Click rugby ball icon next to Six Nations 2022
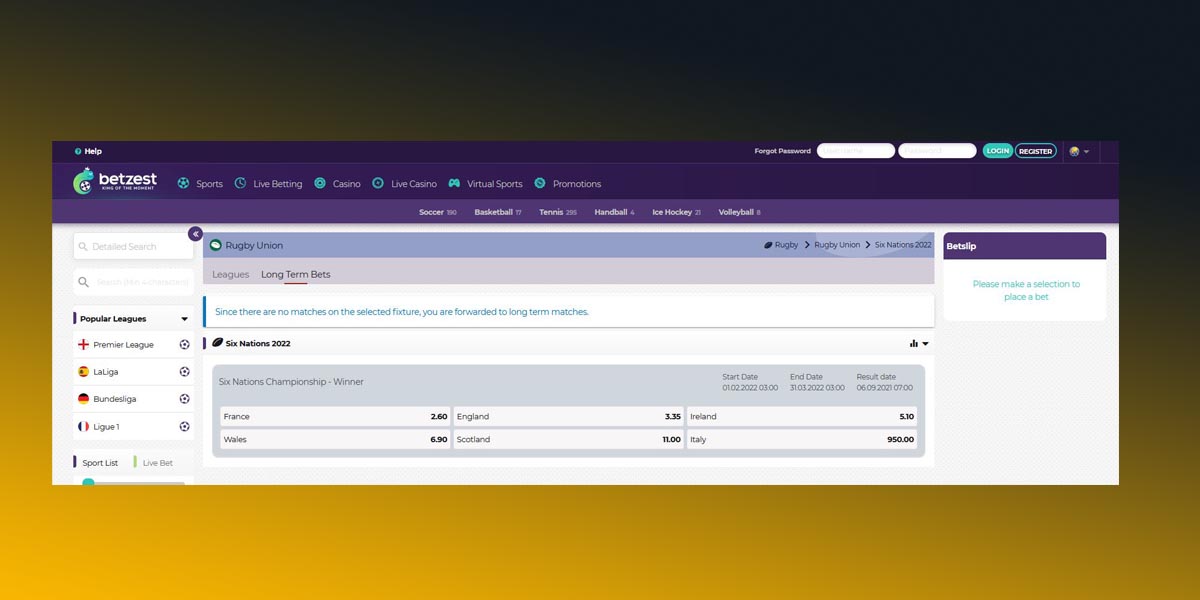 click(217, 343)
